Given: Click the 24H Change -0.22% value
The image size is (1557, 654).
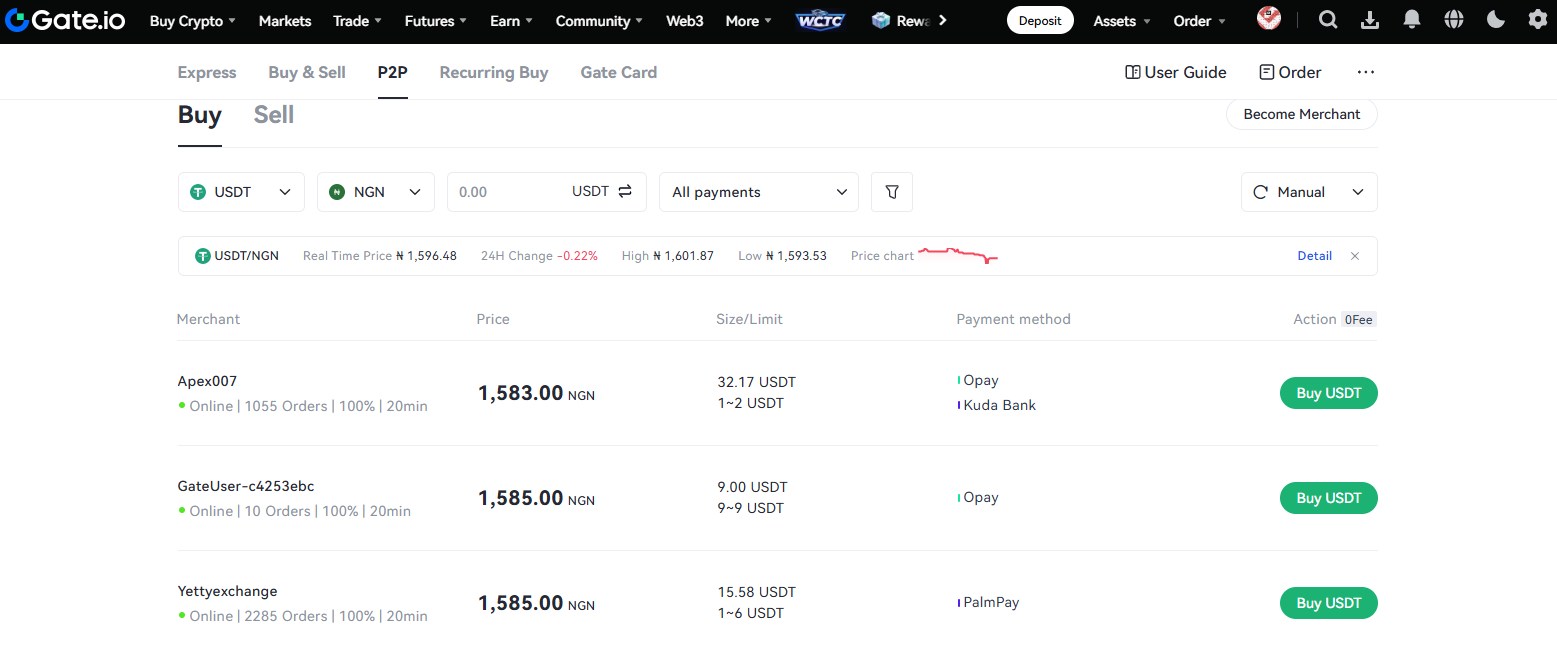Looking at the screenshot, I should 577,256.
